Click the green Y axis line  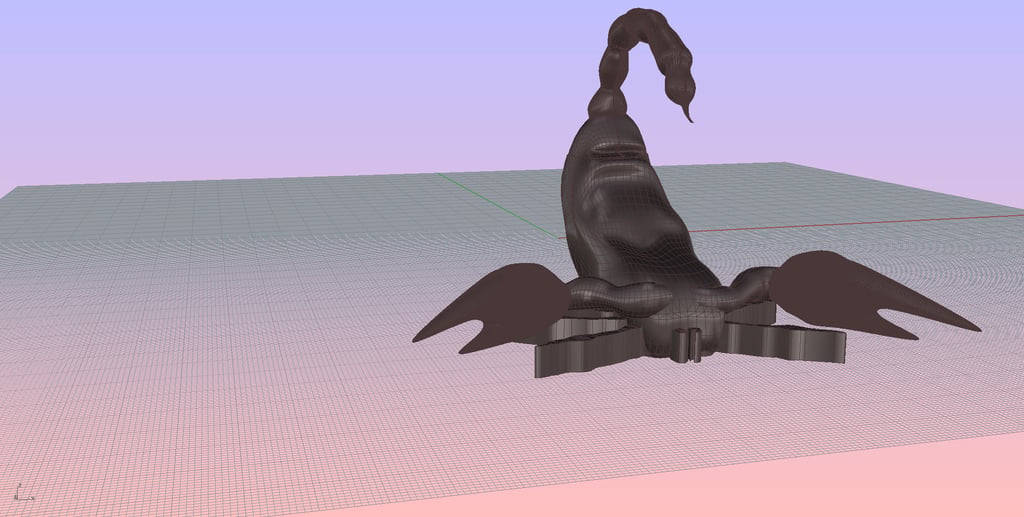[x=500, y=206]
